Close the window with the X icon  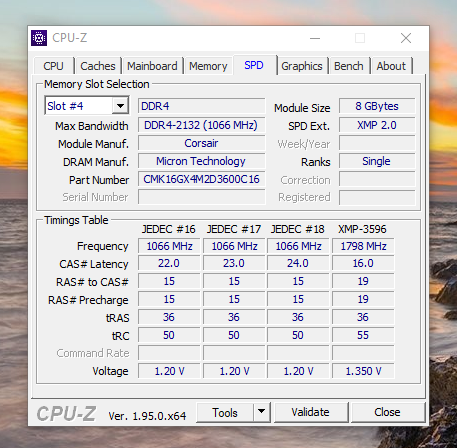pyautogui.click(x=406, y=38)
